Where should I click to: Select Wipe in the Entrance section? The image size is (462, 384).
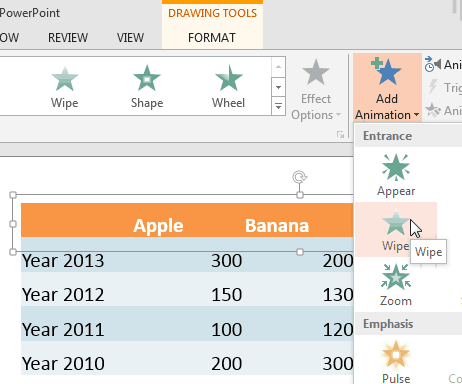[396, 229]
